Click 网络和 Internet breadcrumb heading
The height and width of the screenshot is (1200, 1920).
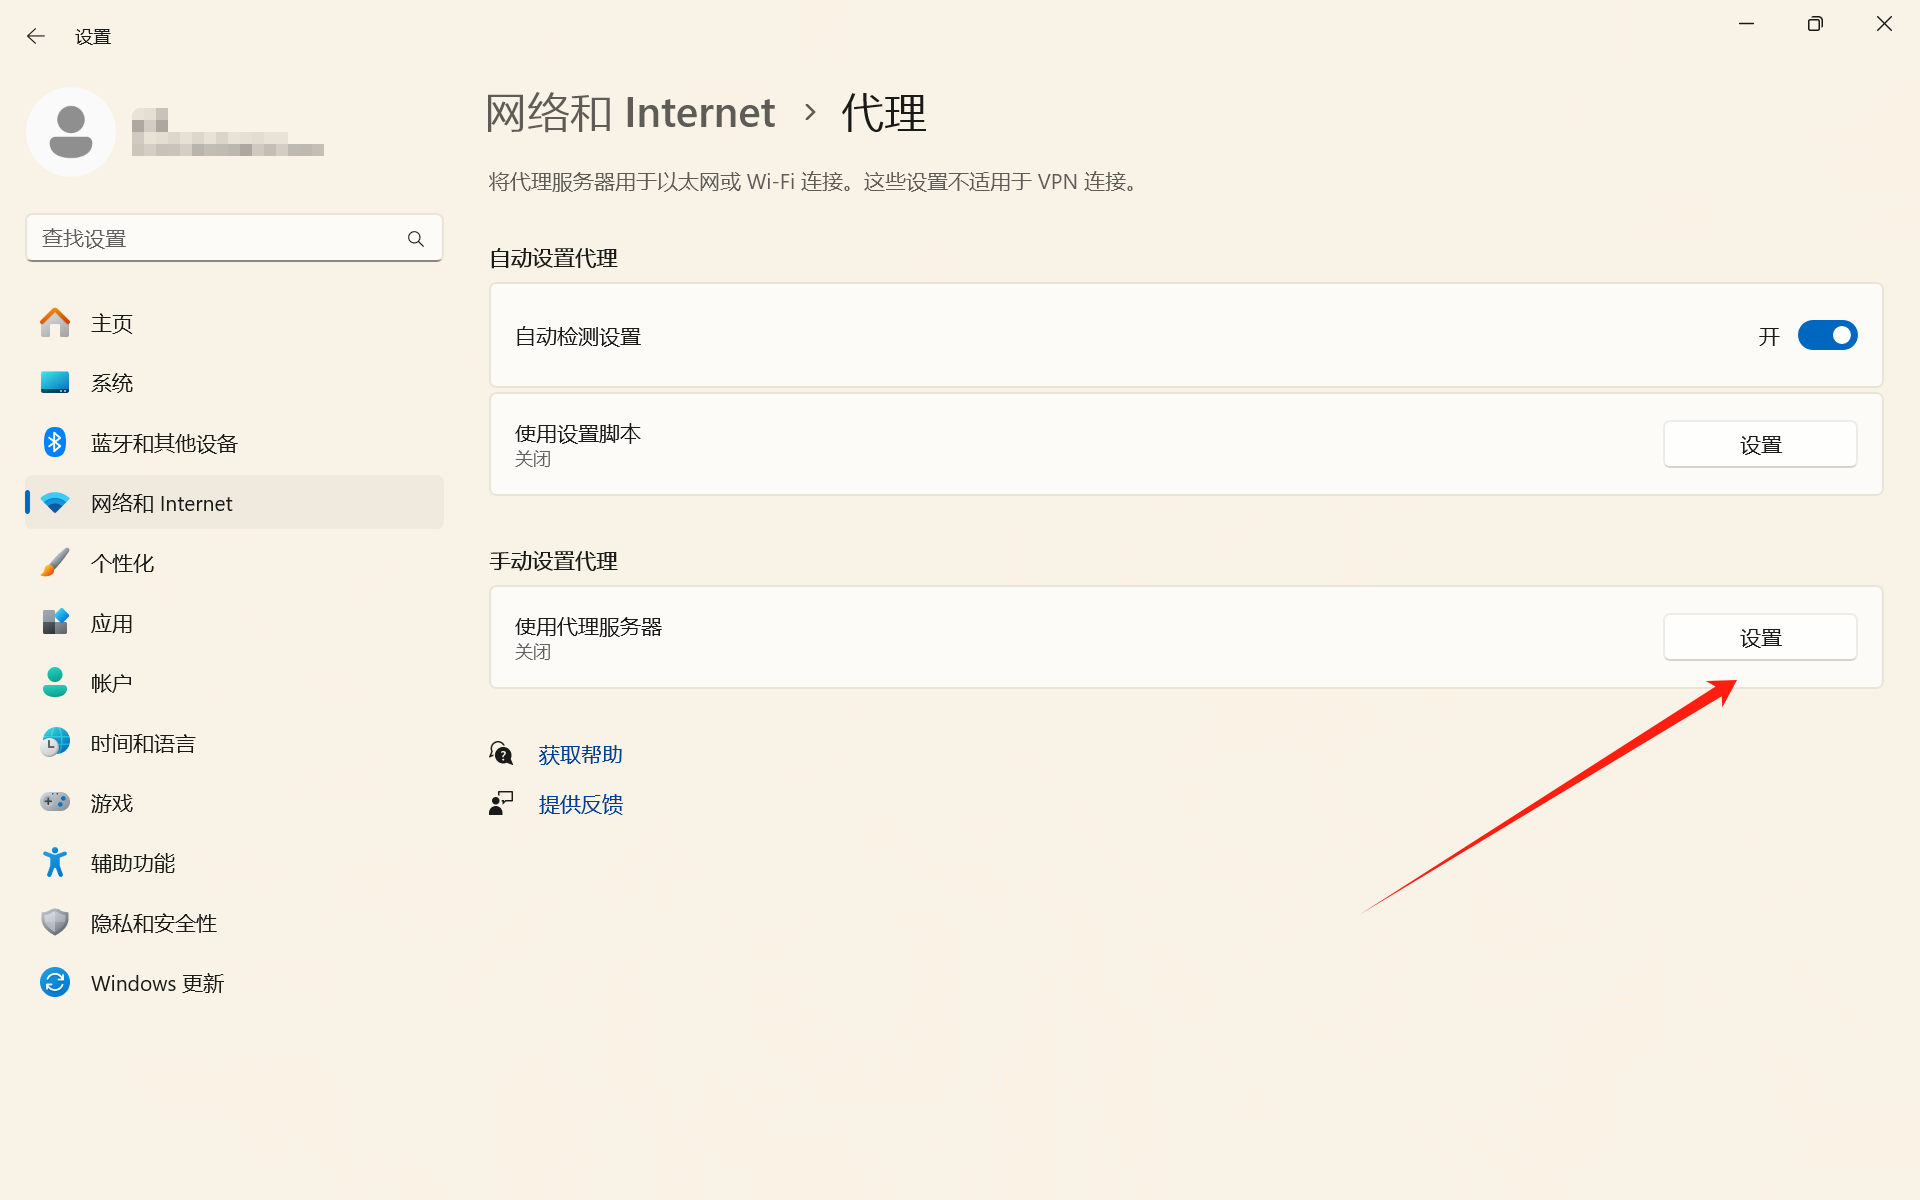[630, 113]
